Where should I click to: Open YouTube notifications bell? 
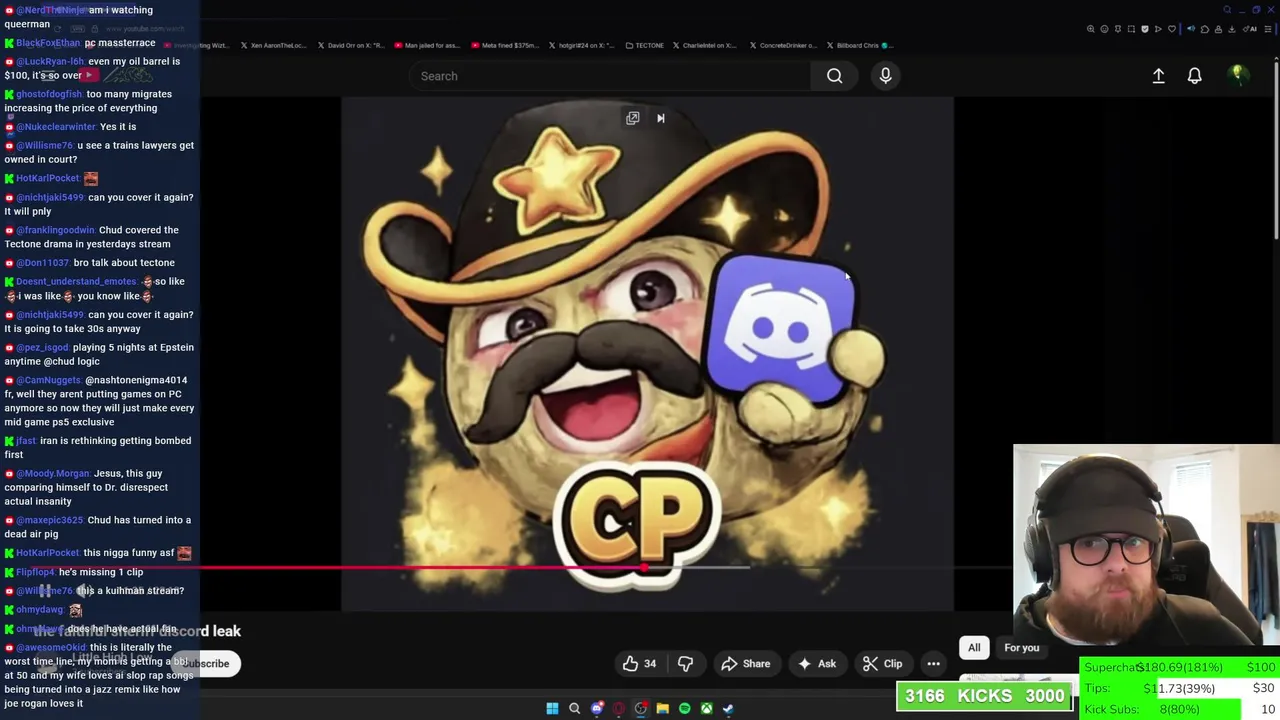click(x=1194, y=76)
